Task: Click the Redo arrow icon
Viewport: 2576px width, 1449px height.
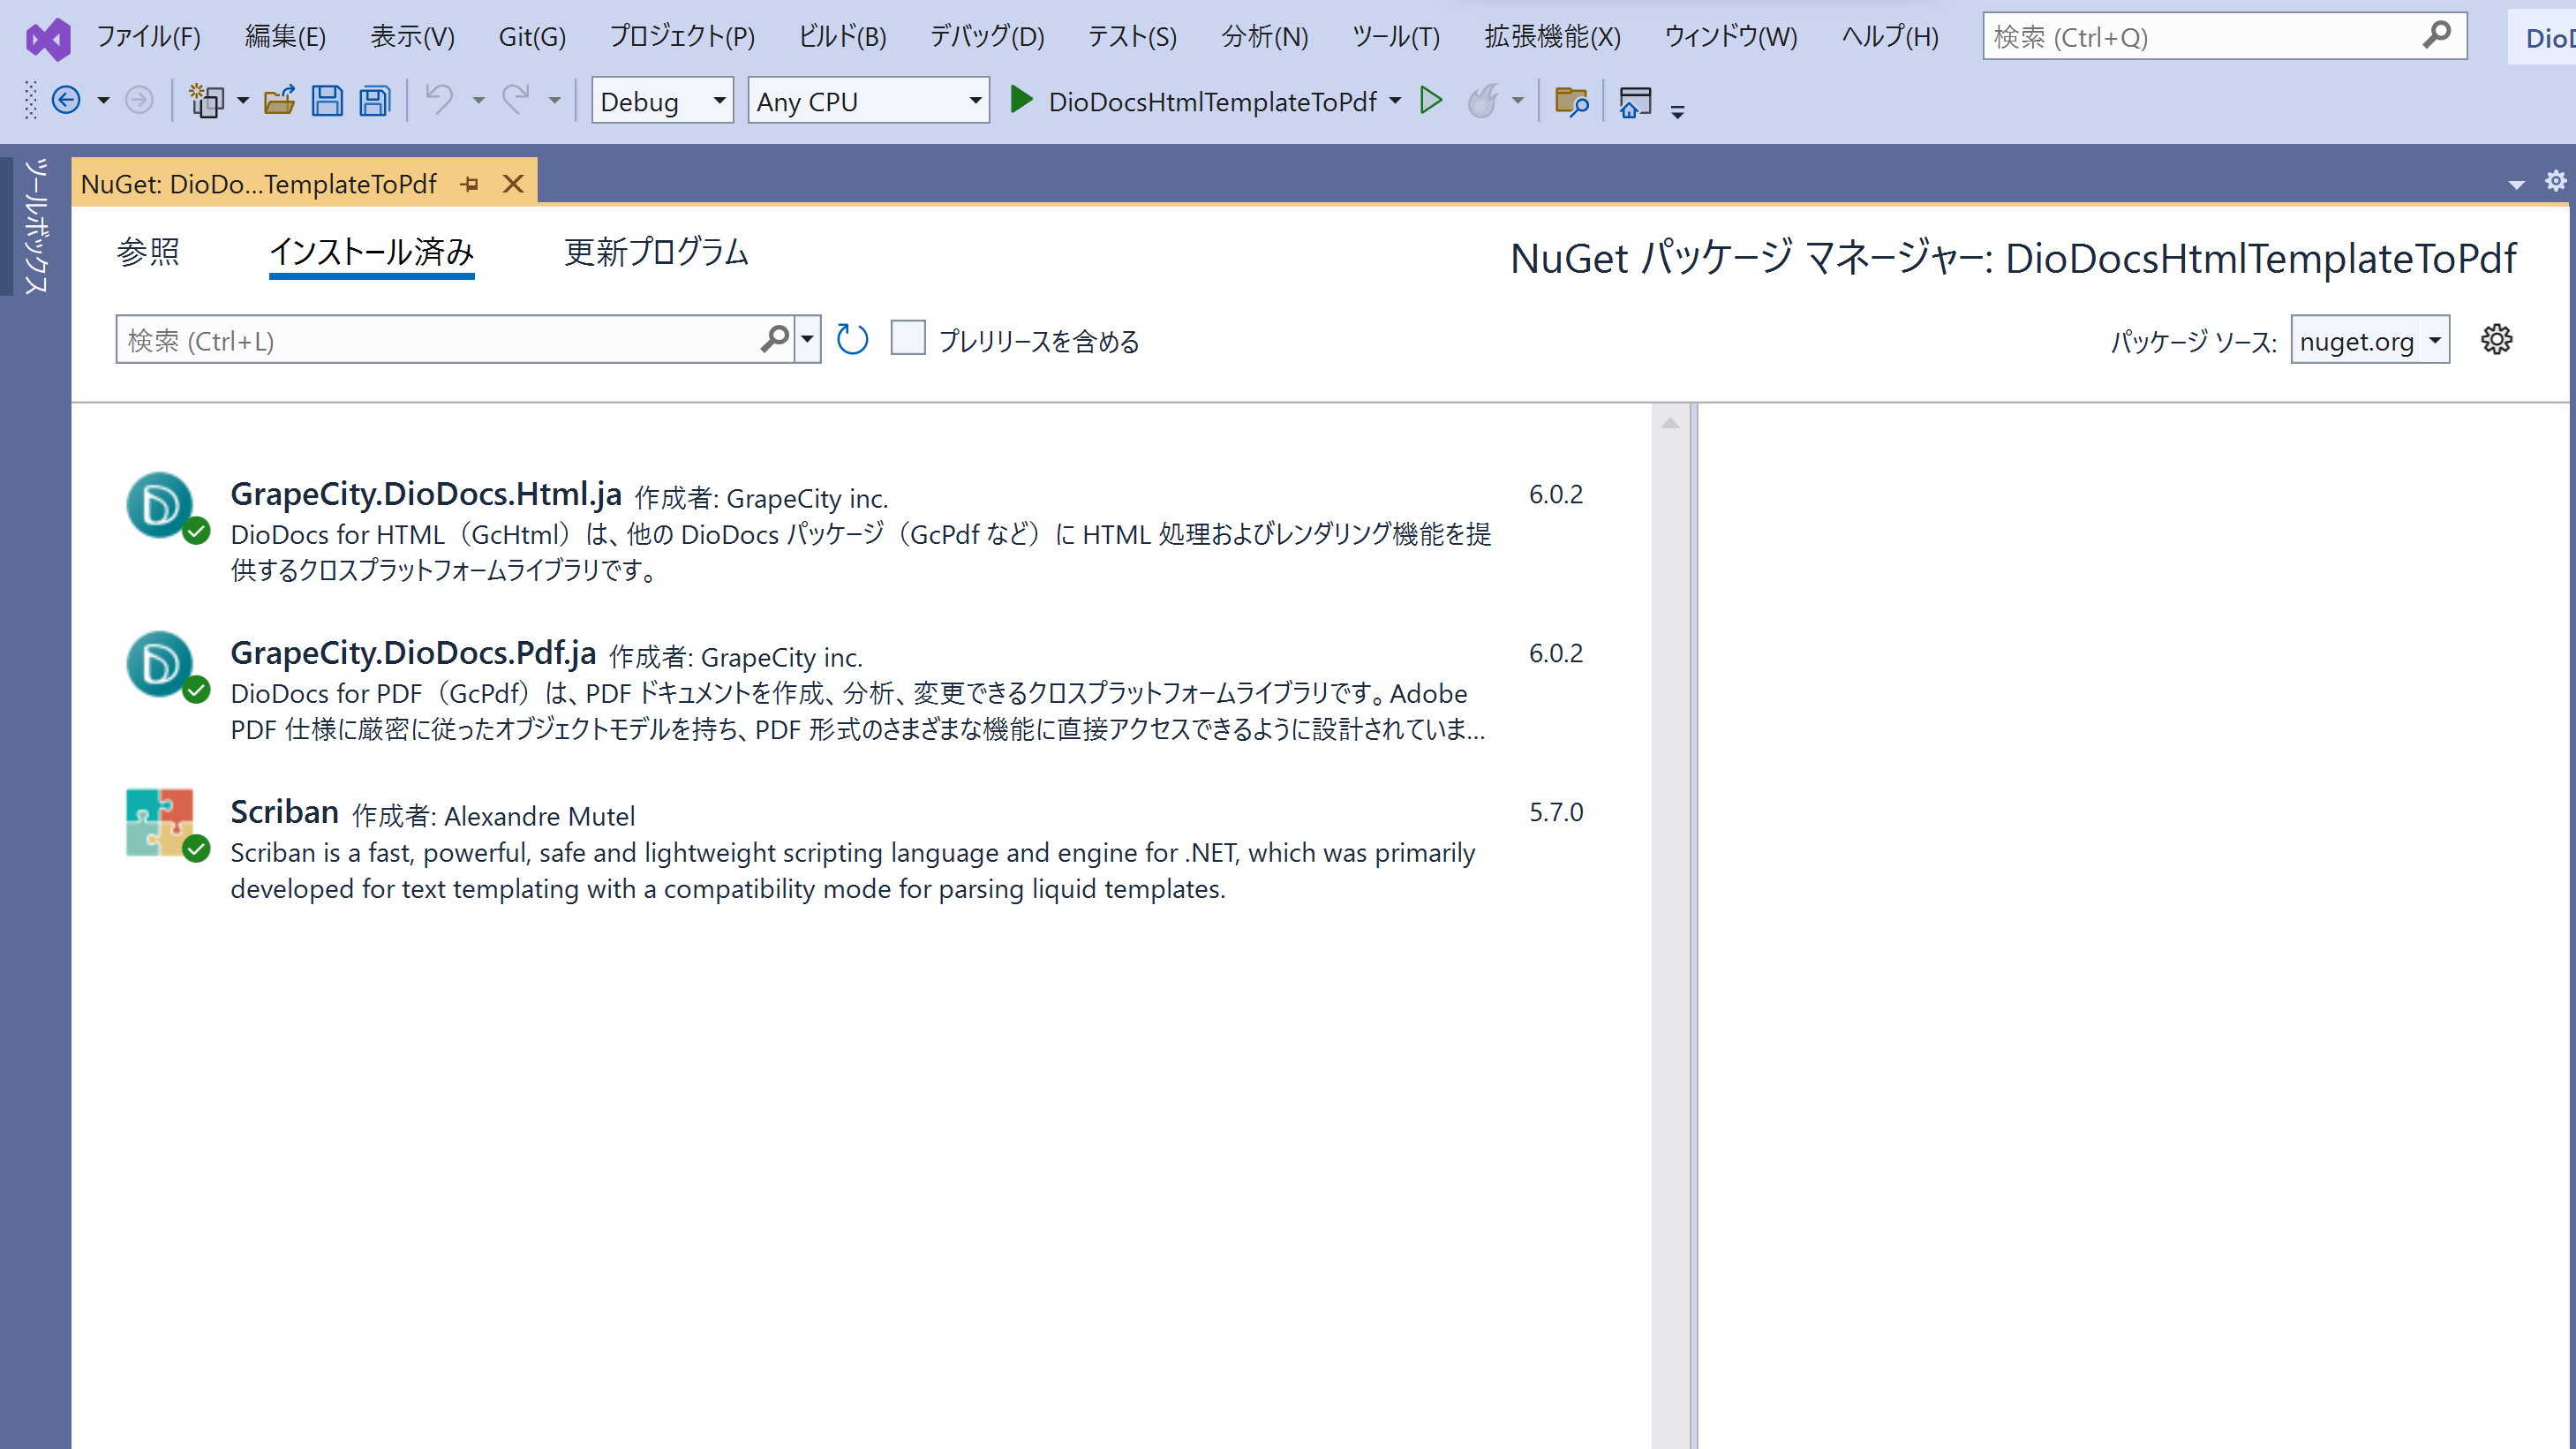Action: pos(516,99)
